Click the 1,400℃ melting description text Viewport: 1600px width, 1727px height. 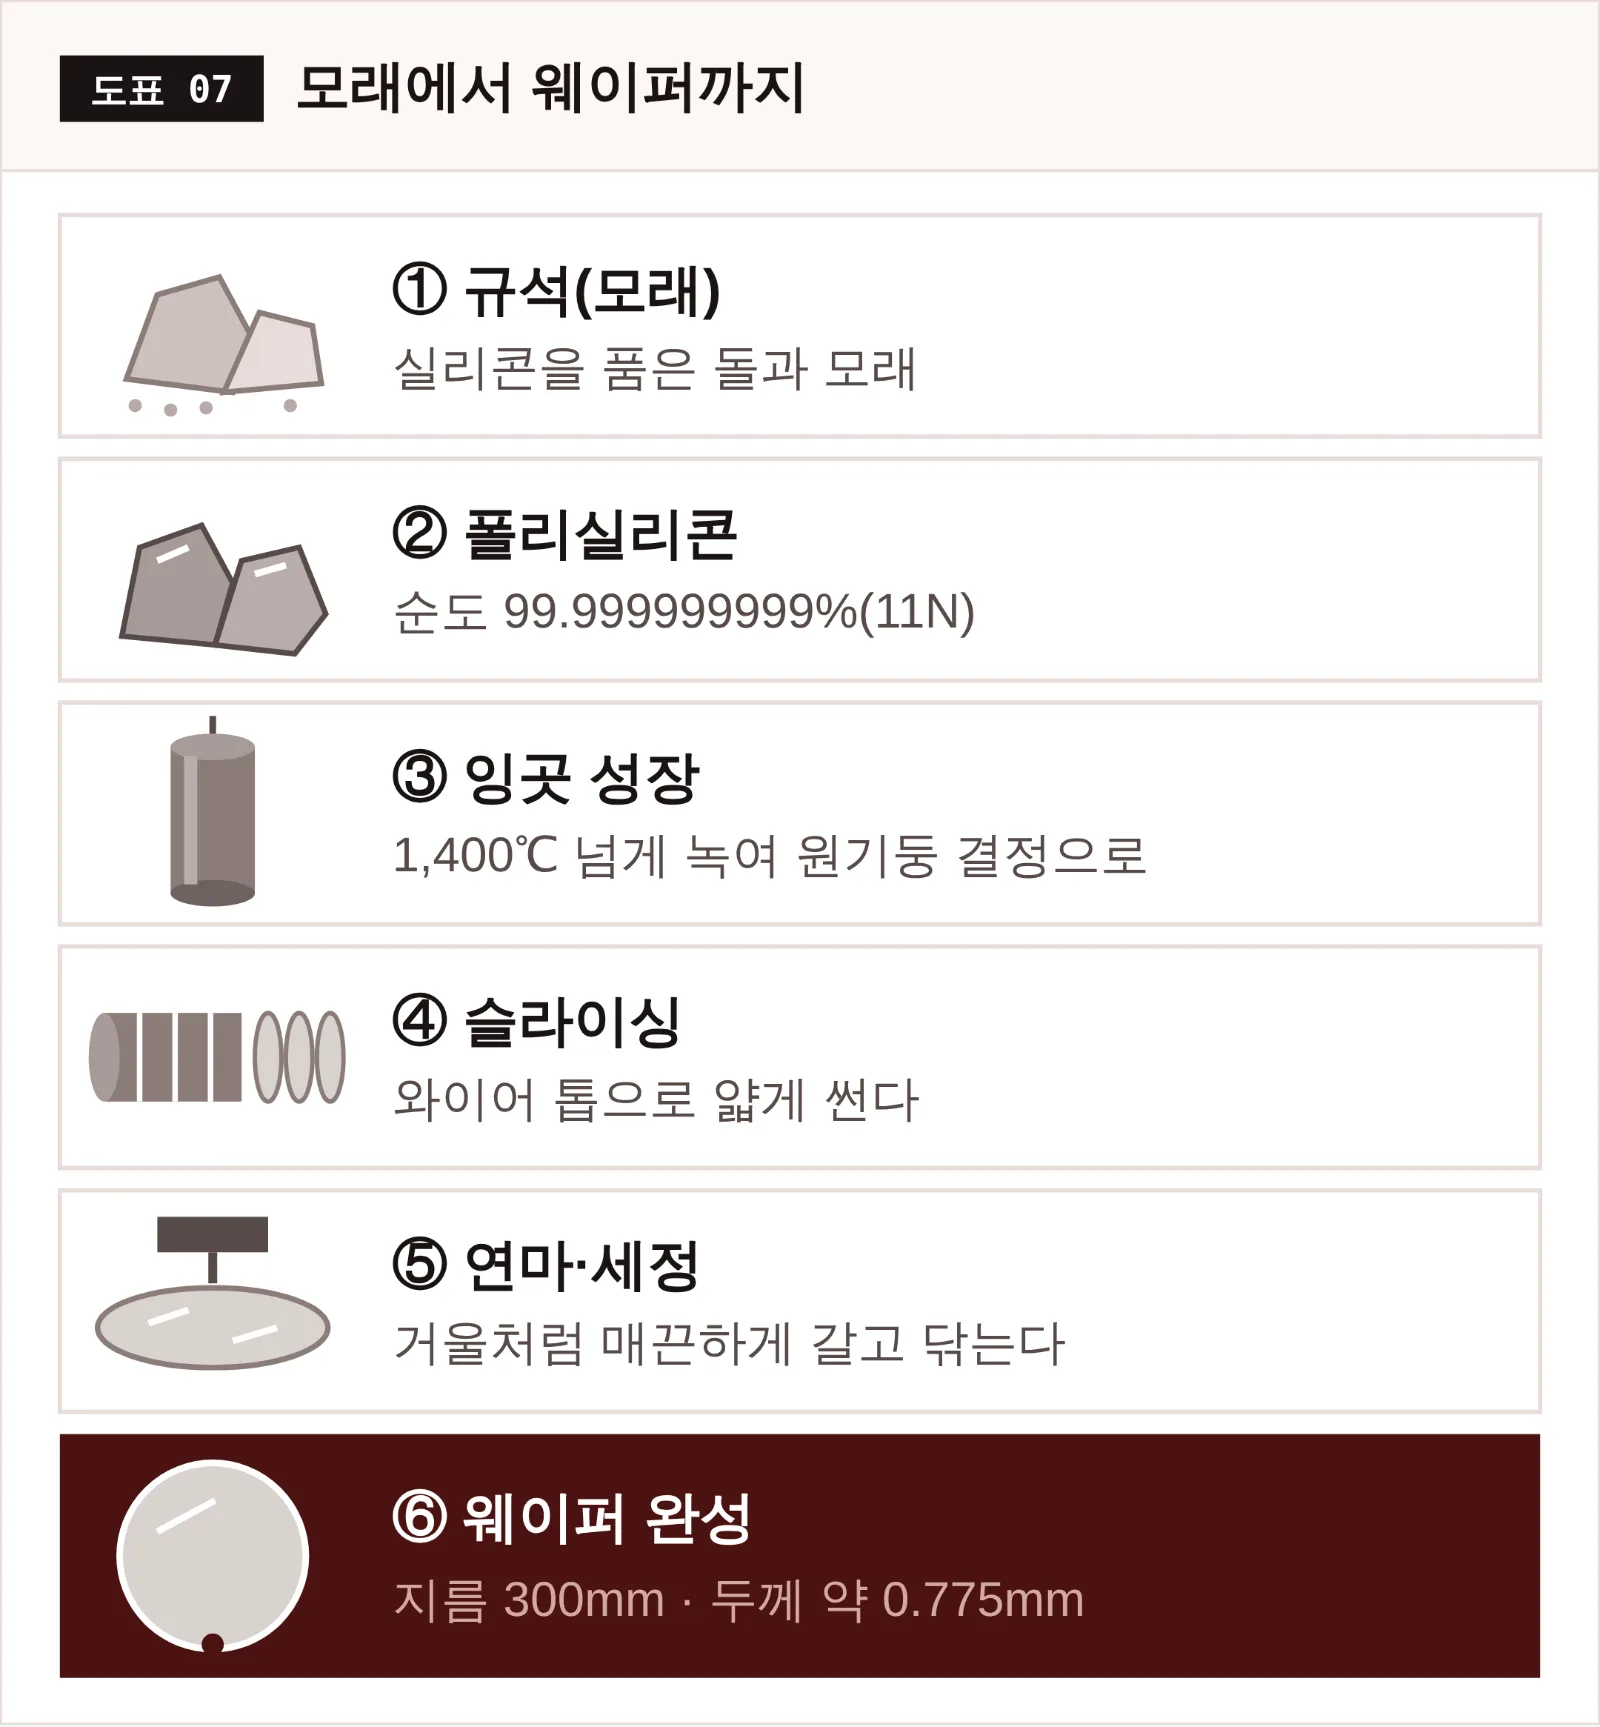tap(769, 856)
